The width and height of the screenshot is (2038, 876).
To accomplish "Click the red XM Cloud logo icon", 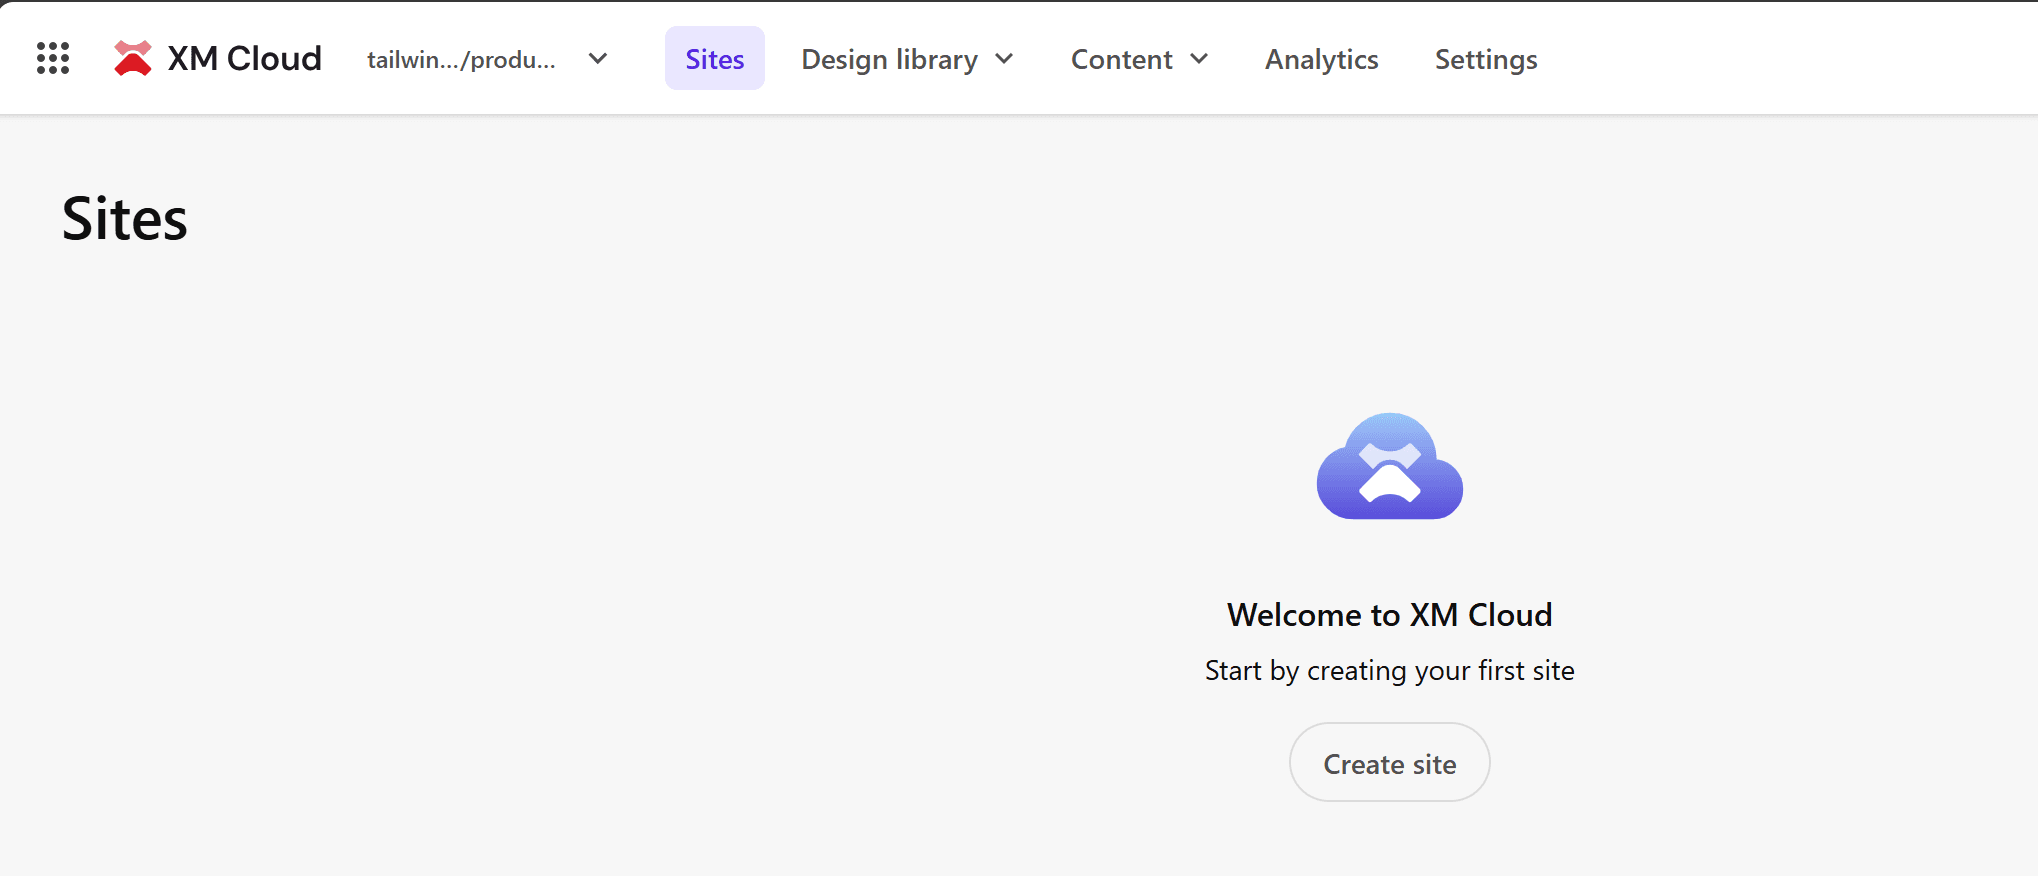I will (132, 59).
